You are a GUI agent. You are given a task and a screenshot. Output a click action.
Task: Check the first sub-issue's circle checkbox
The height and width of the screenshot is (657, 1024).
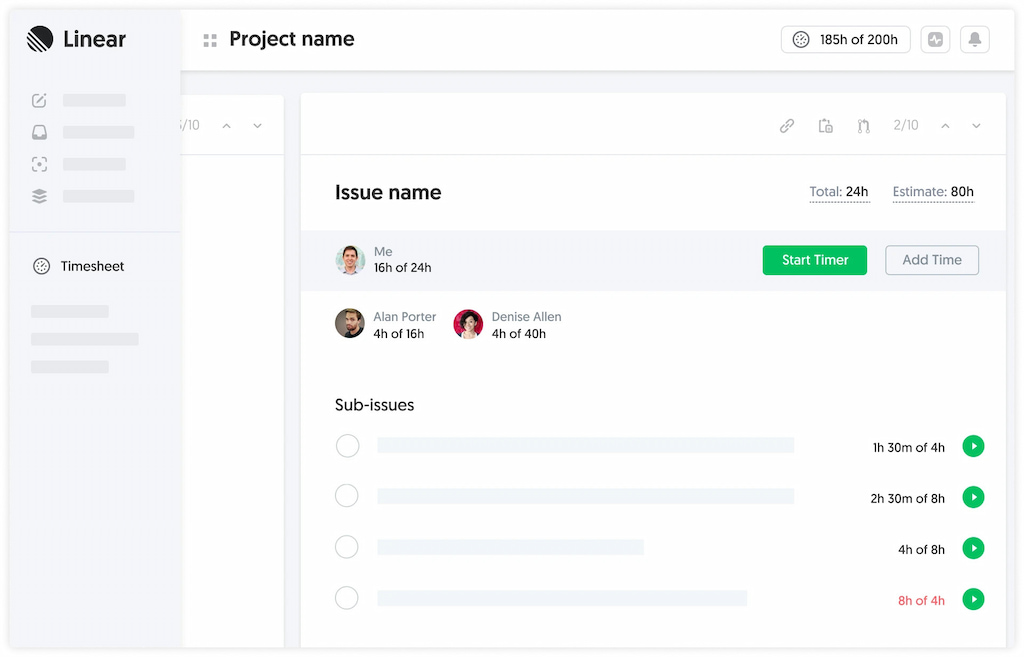click(347, 446)
